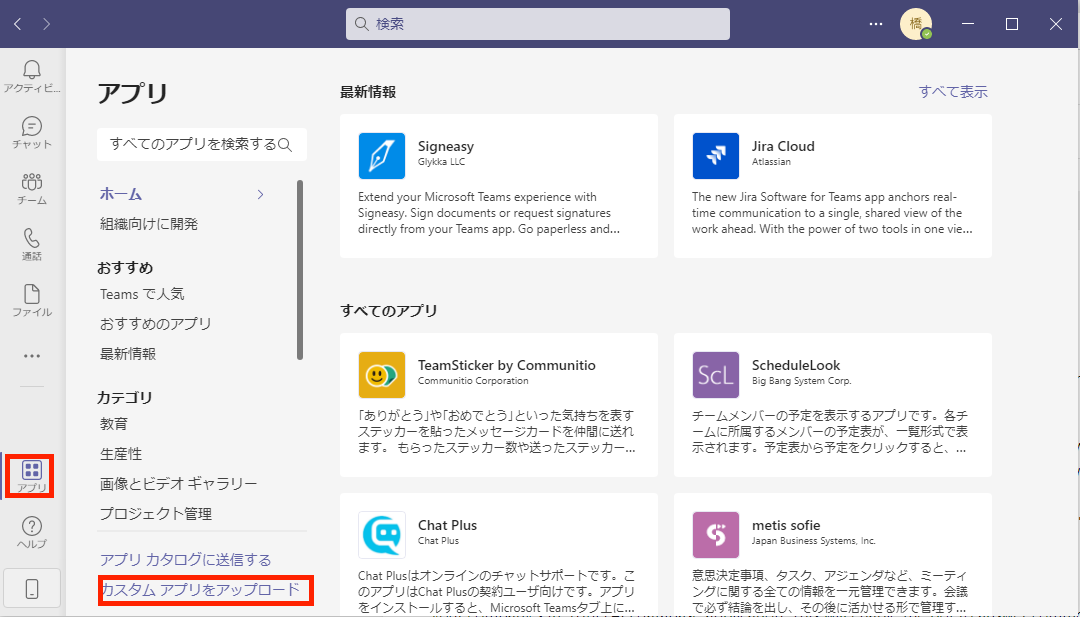Screen dimensions: 1080x617
Task: Click Glykka LLC publisher name
Action: [442, 162]
